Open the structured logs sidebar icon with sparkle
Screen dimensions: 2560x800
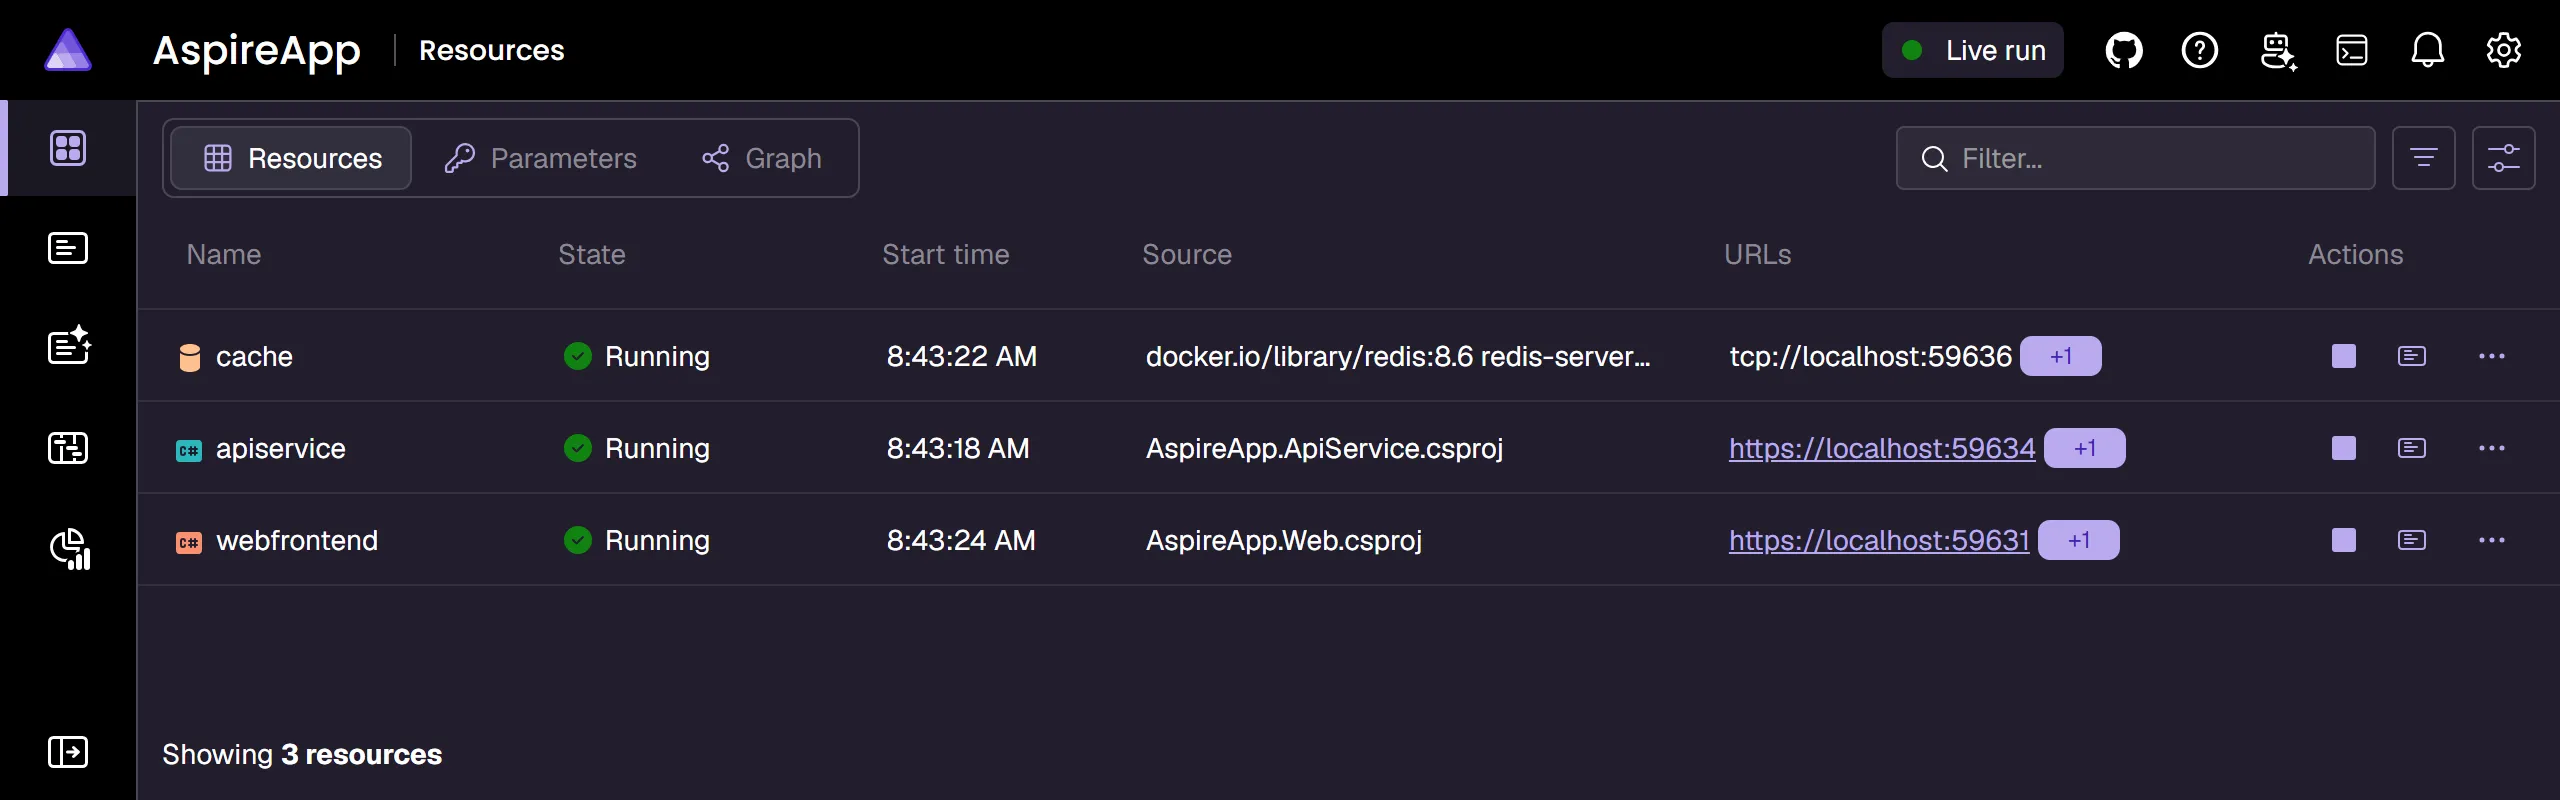pyautogui.click(x=70, y=346)
